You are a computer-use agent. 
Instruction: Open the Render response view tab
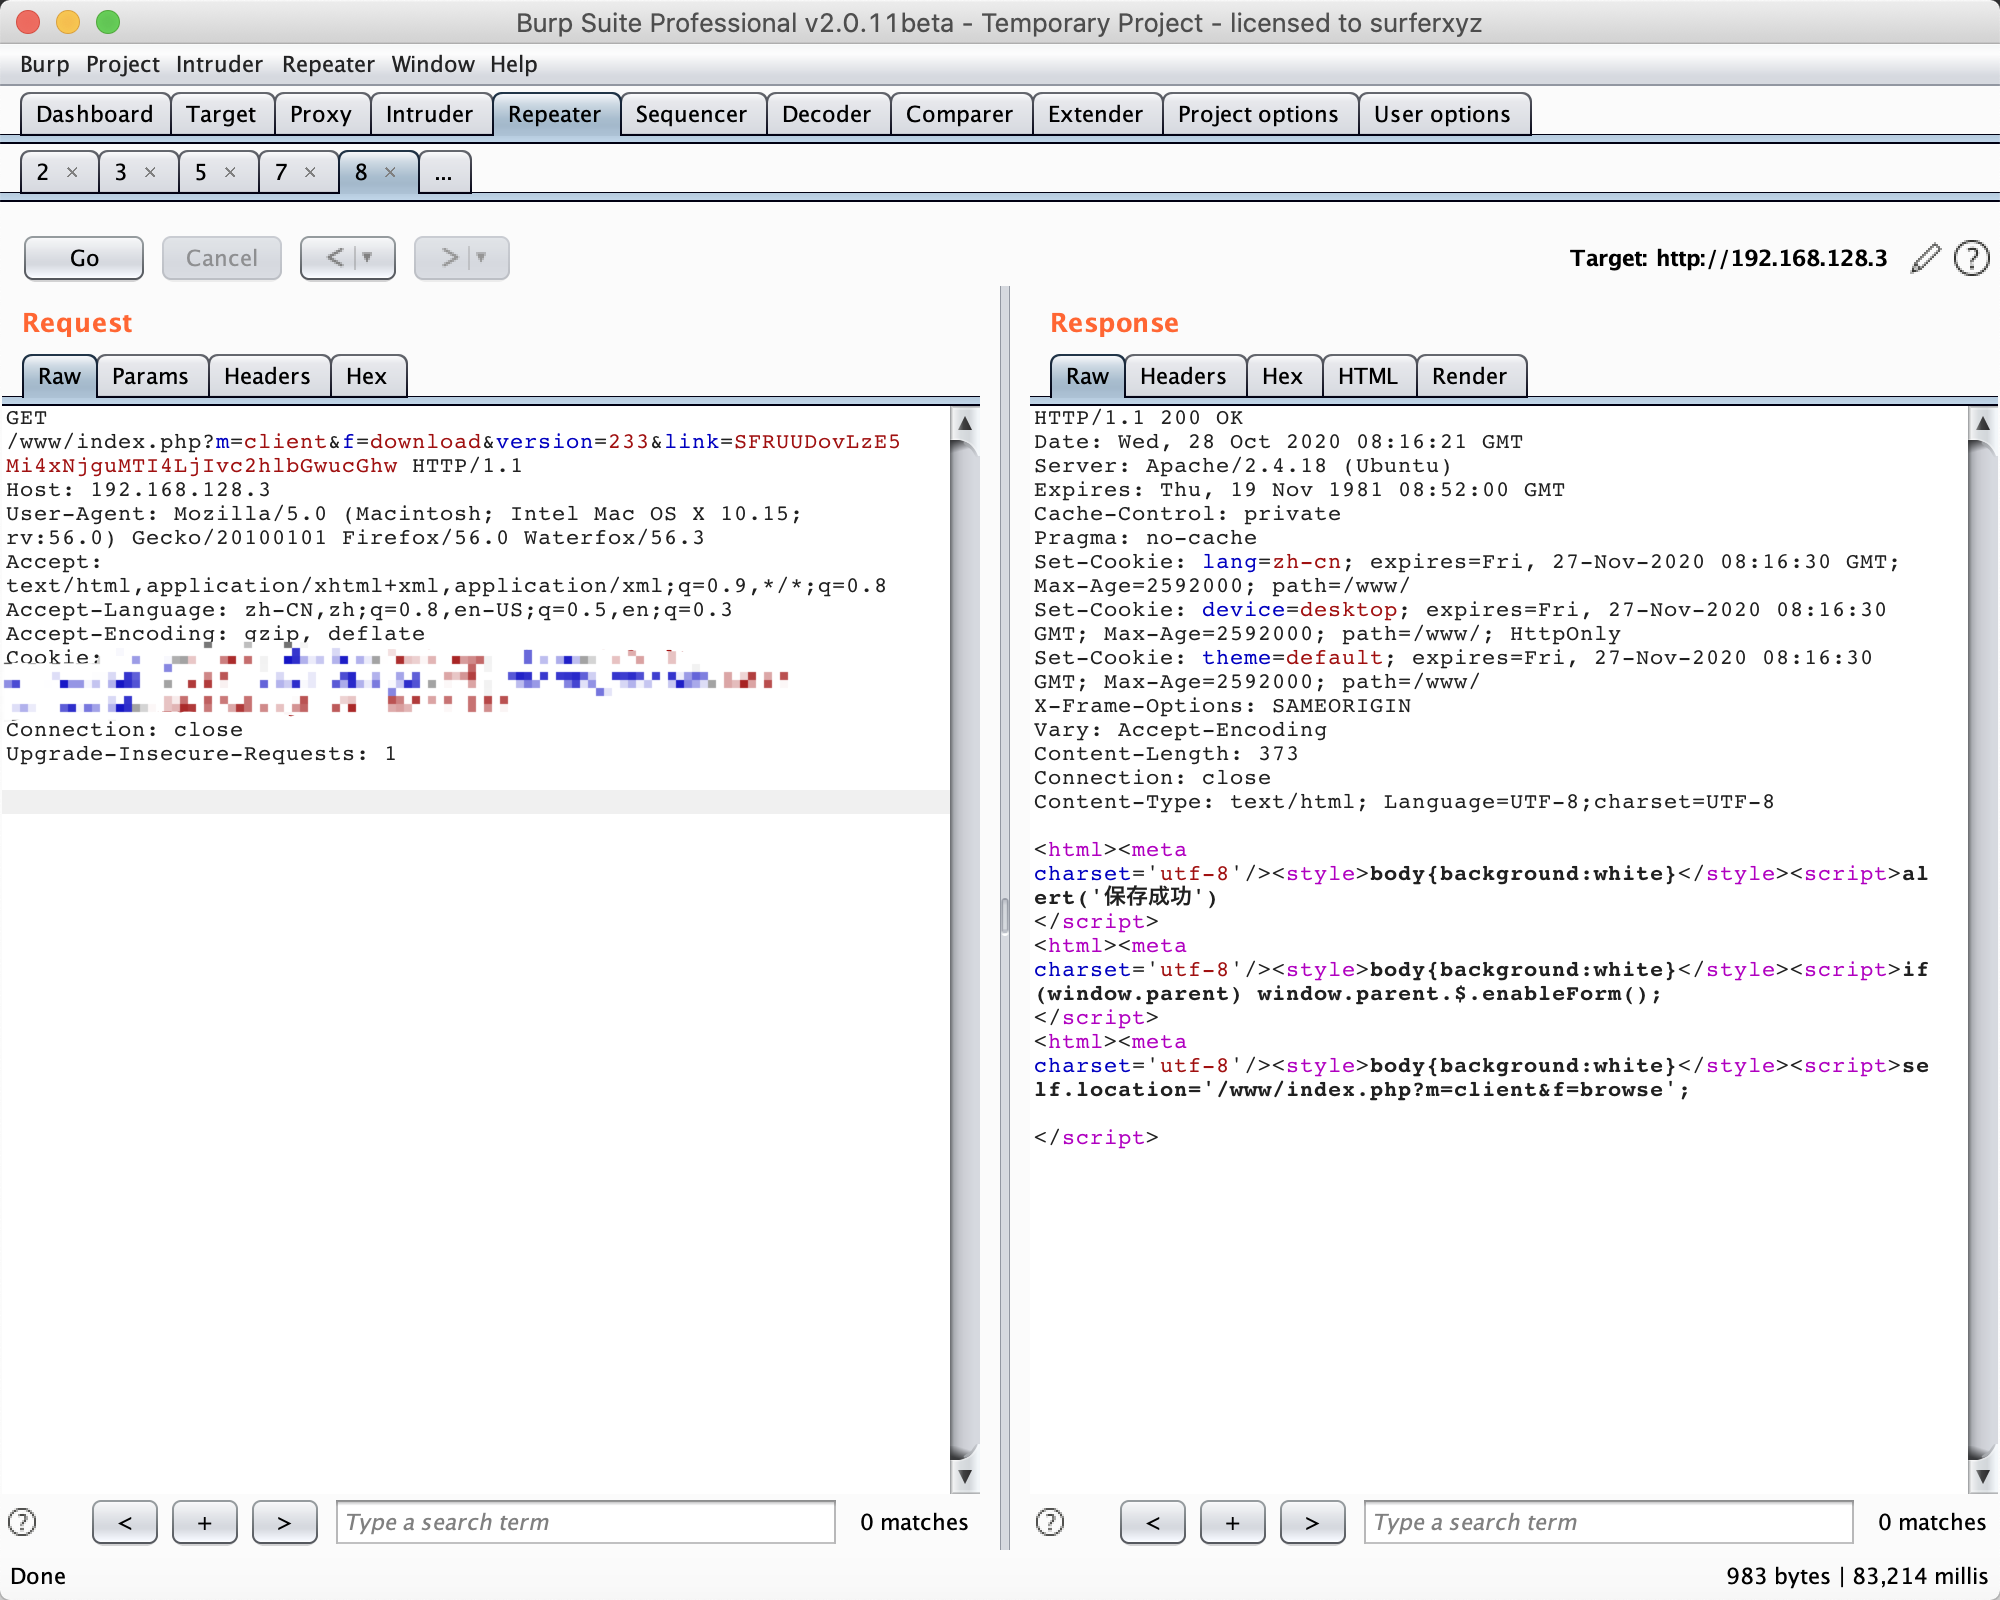pyautogui.click(x=1468, y=376)
